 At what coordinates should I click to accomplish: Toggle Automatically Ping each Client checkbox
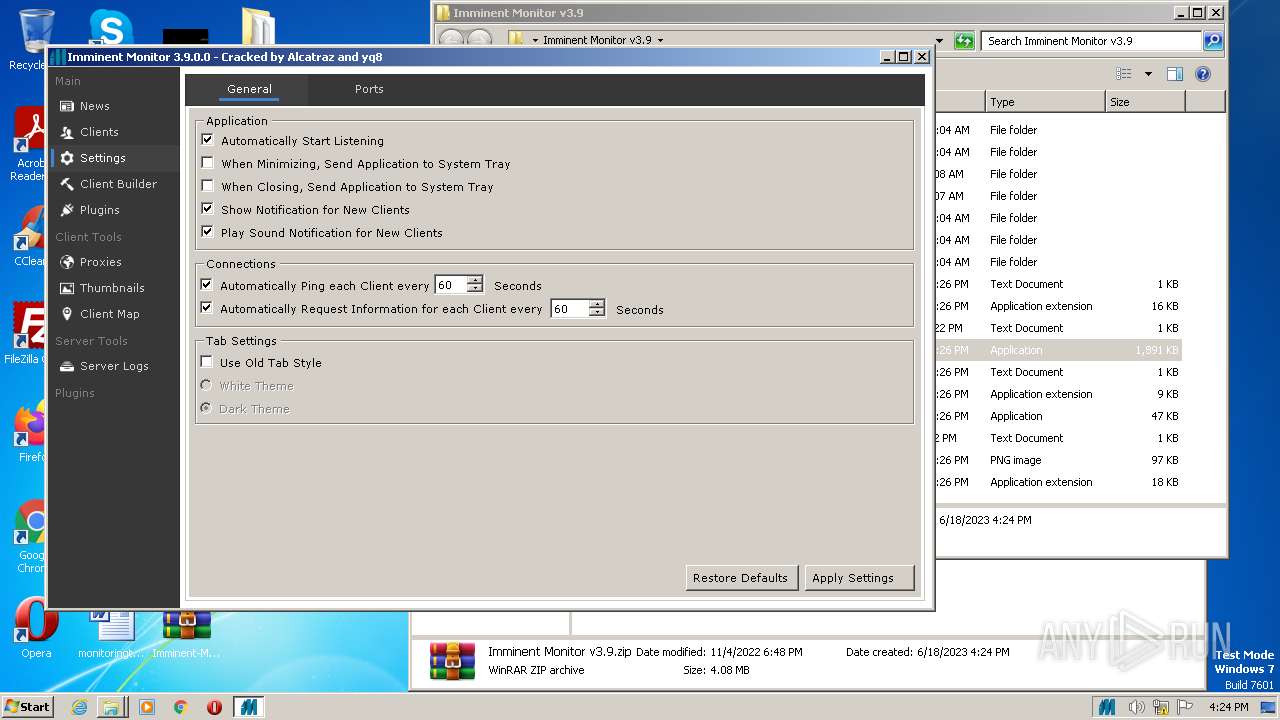click(x=207, y=285)
